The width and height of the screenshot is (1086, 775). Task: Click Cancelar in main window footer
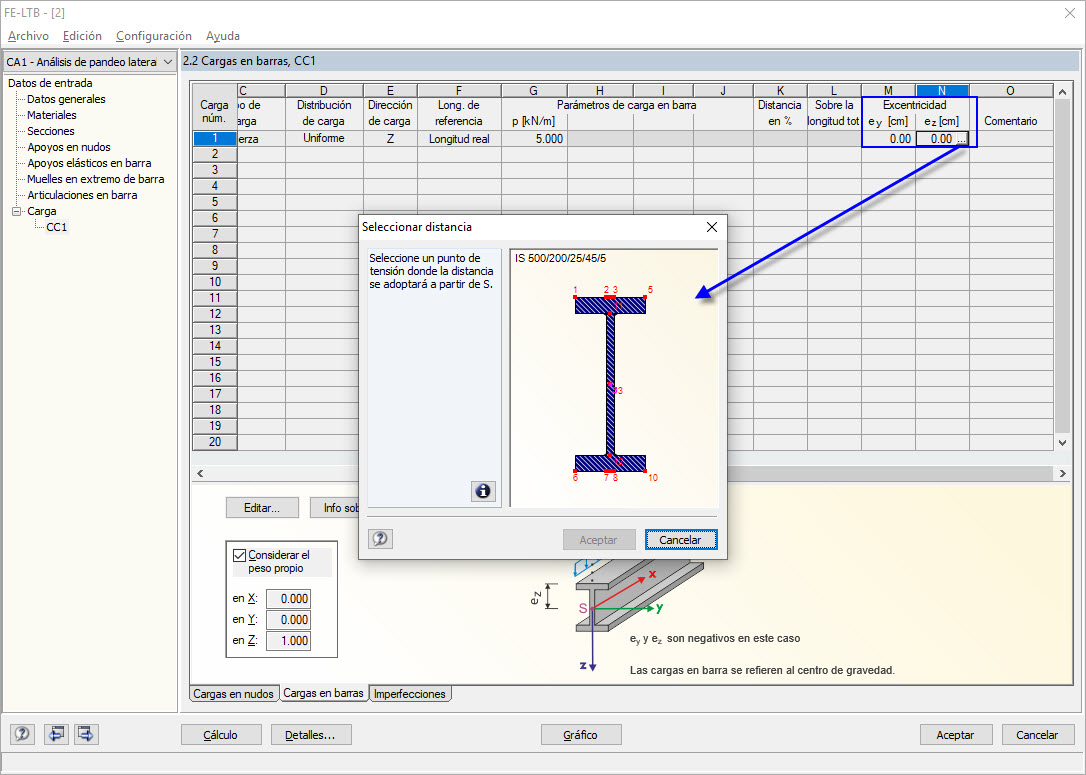click(x=1038, y=735)
